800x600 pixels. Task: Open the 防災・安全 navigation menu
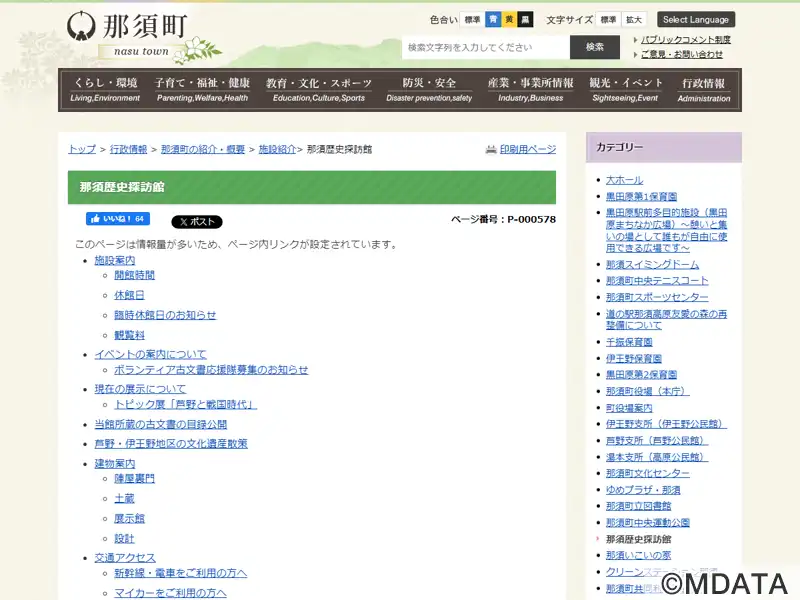(x=429, y=90)
